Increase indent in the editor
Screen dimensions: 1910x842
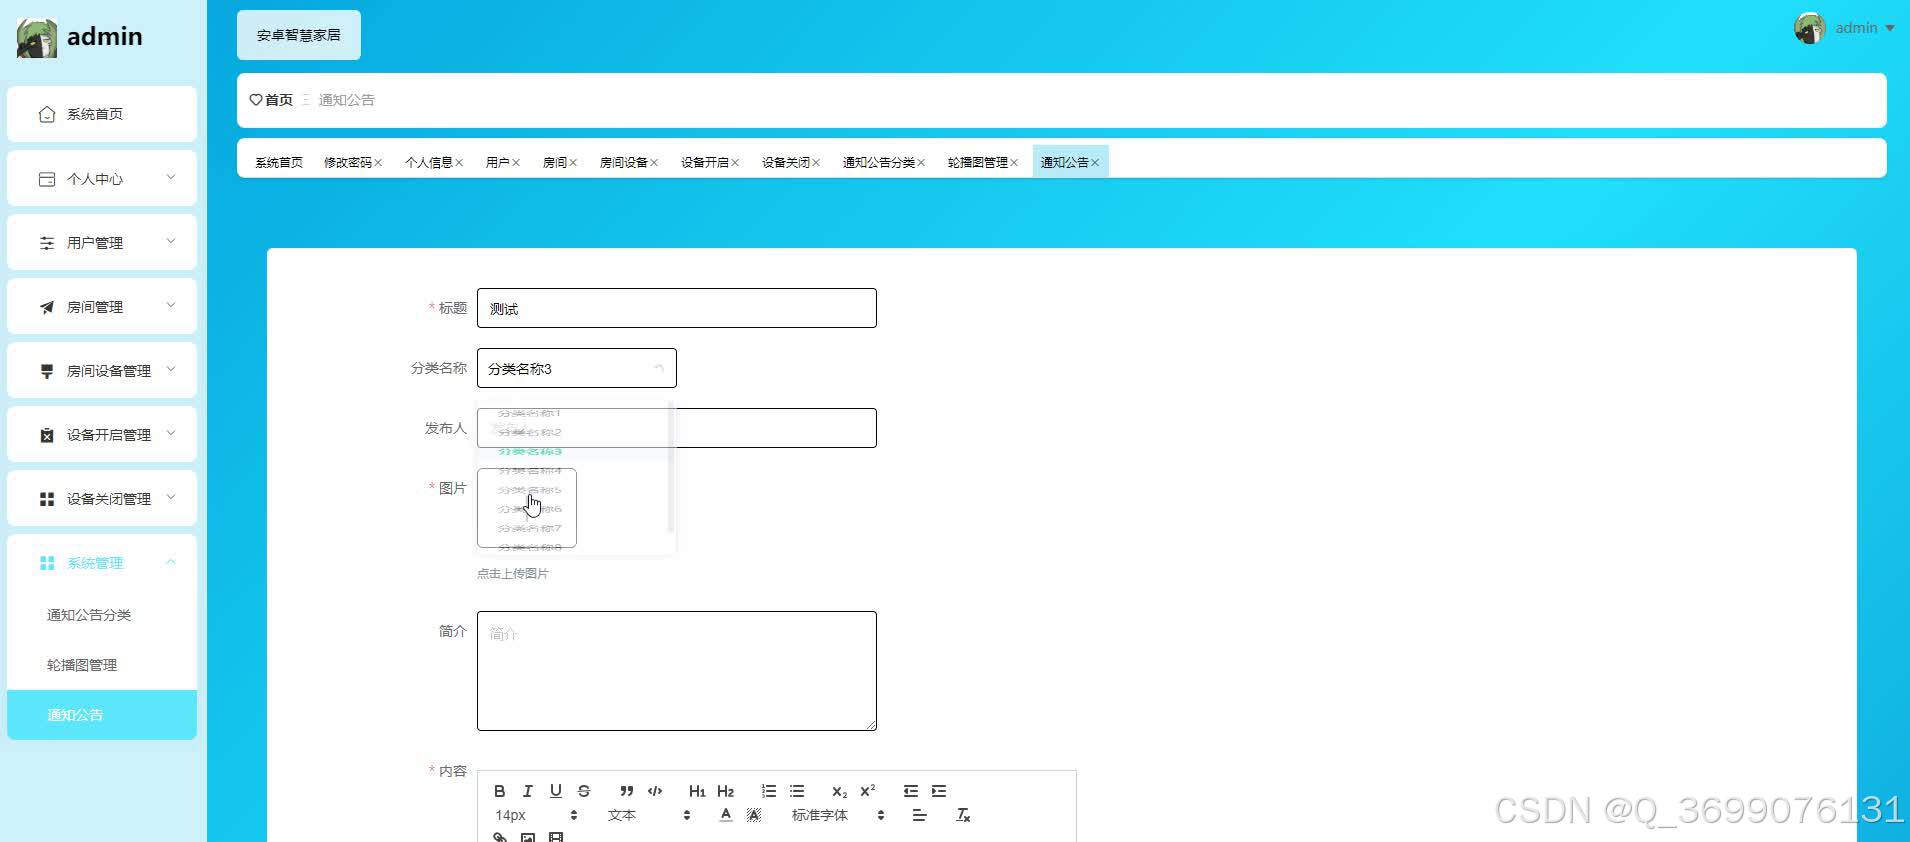tap(939, 791)
